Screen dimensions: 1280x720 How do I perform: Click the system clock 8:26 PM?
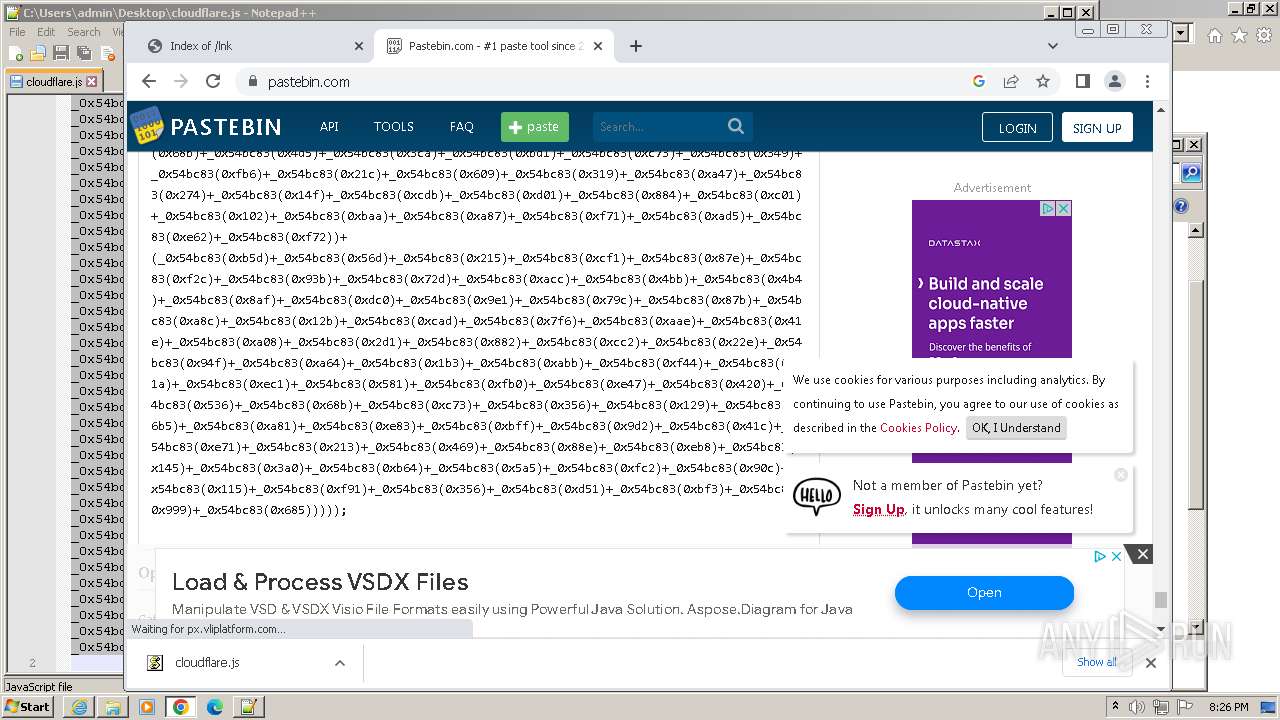tap(1228, 707)
